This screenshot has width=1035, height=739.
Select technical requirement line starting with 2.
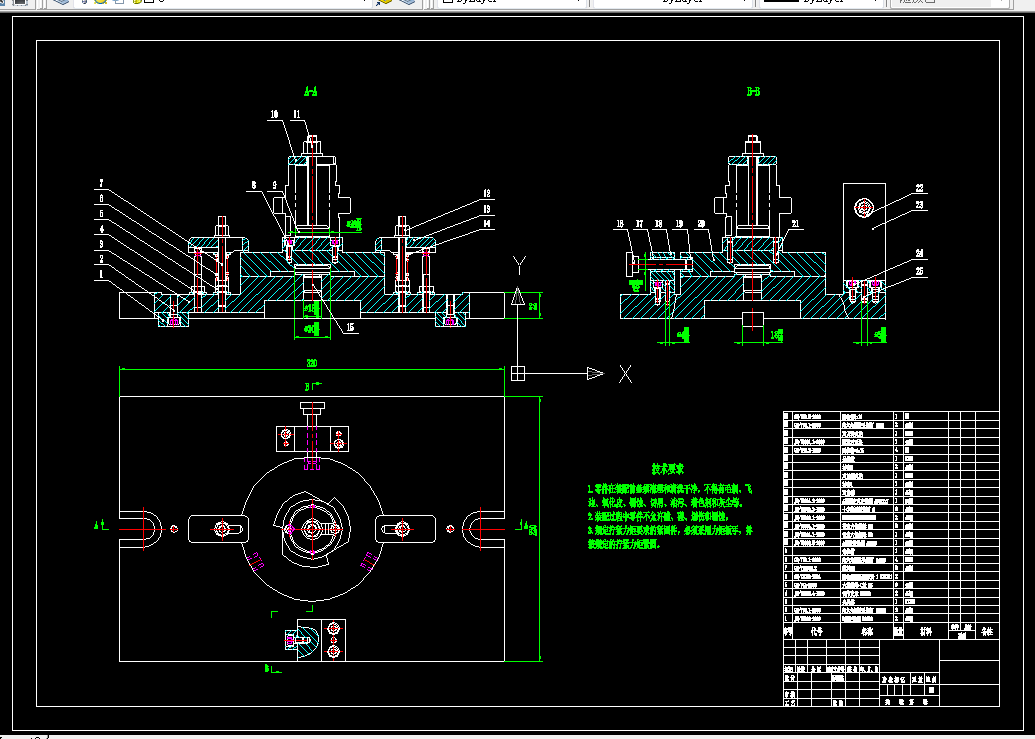[657, 517]
